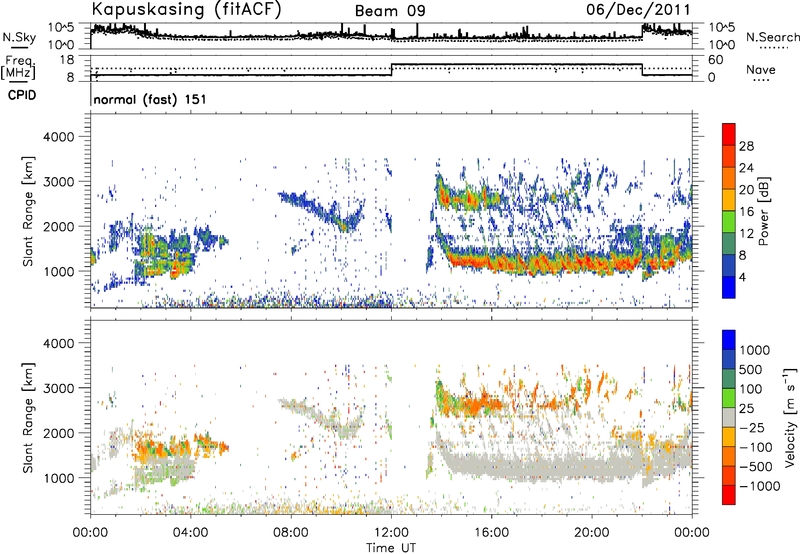This screenshot has width=800, height=554.
Task: Select the "Freq. [MHz]" axis label
Action: click(x=18, y=67)
